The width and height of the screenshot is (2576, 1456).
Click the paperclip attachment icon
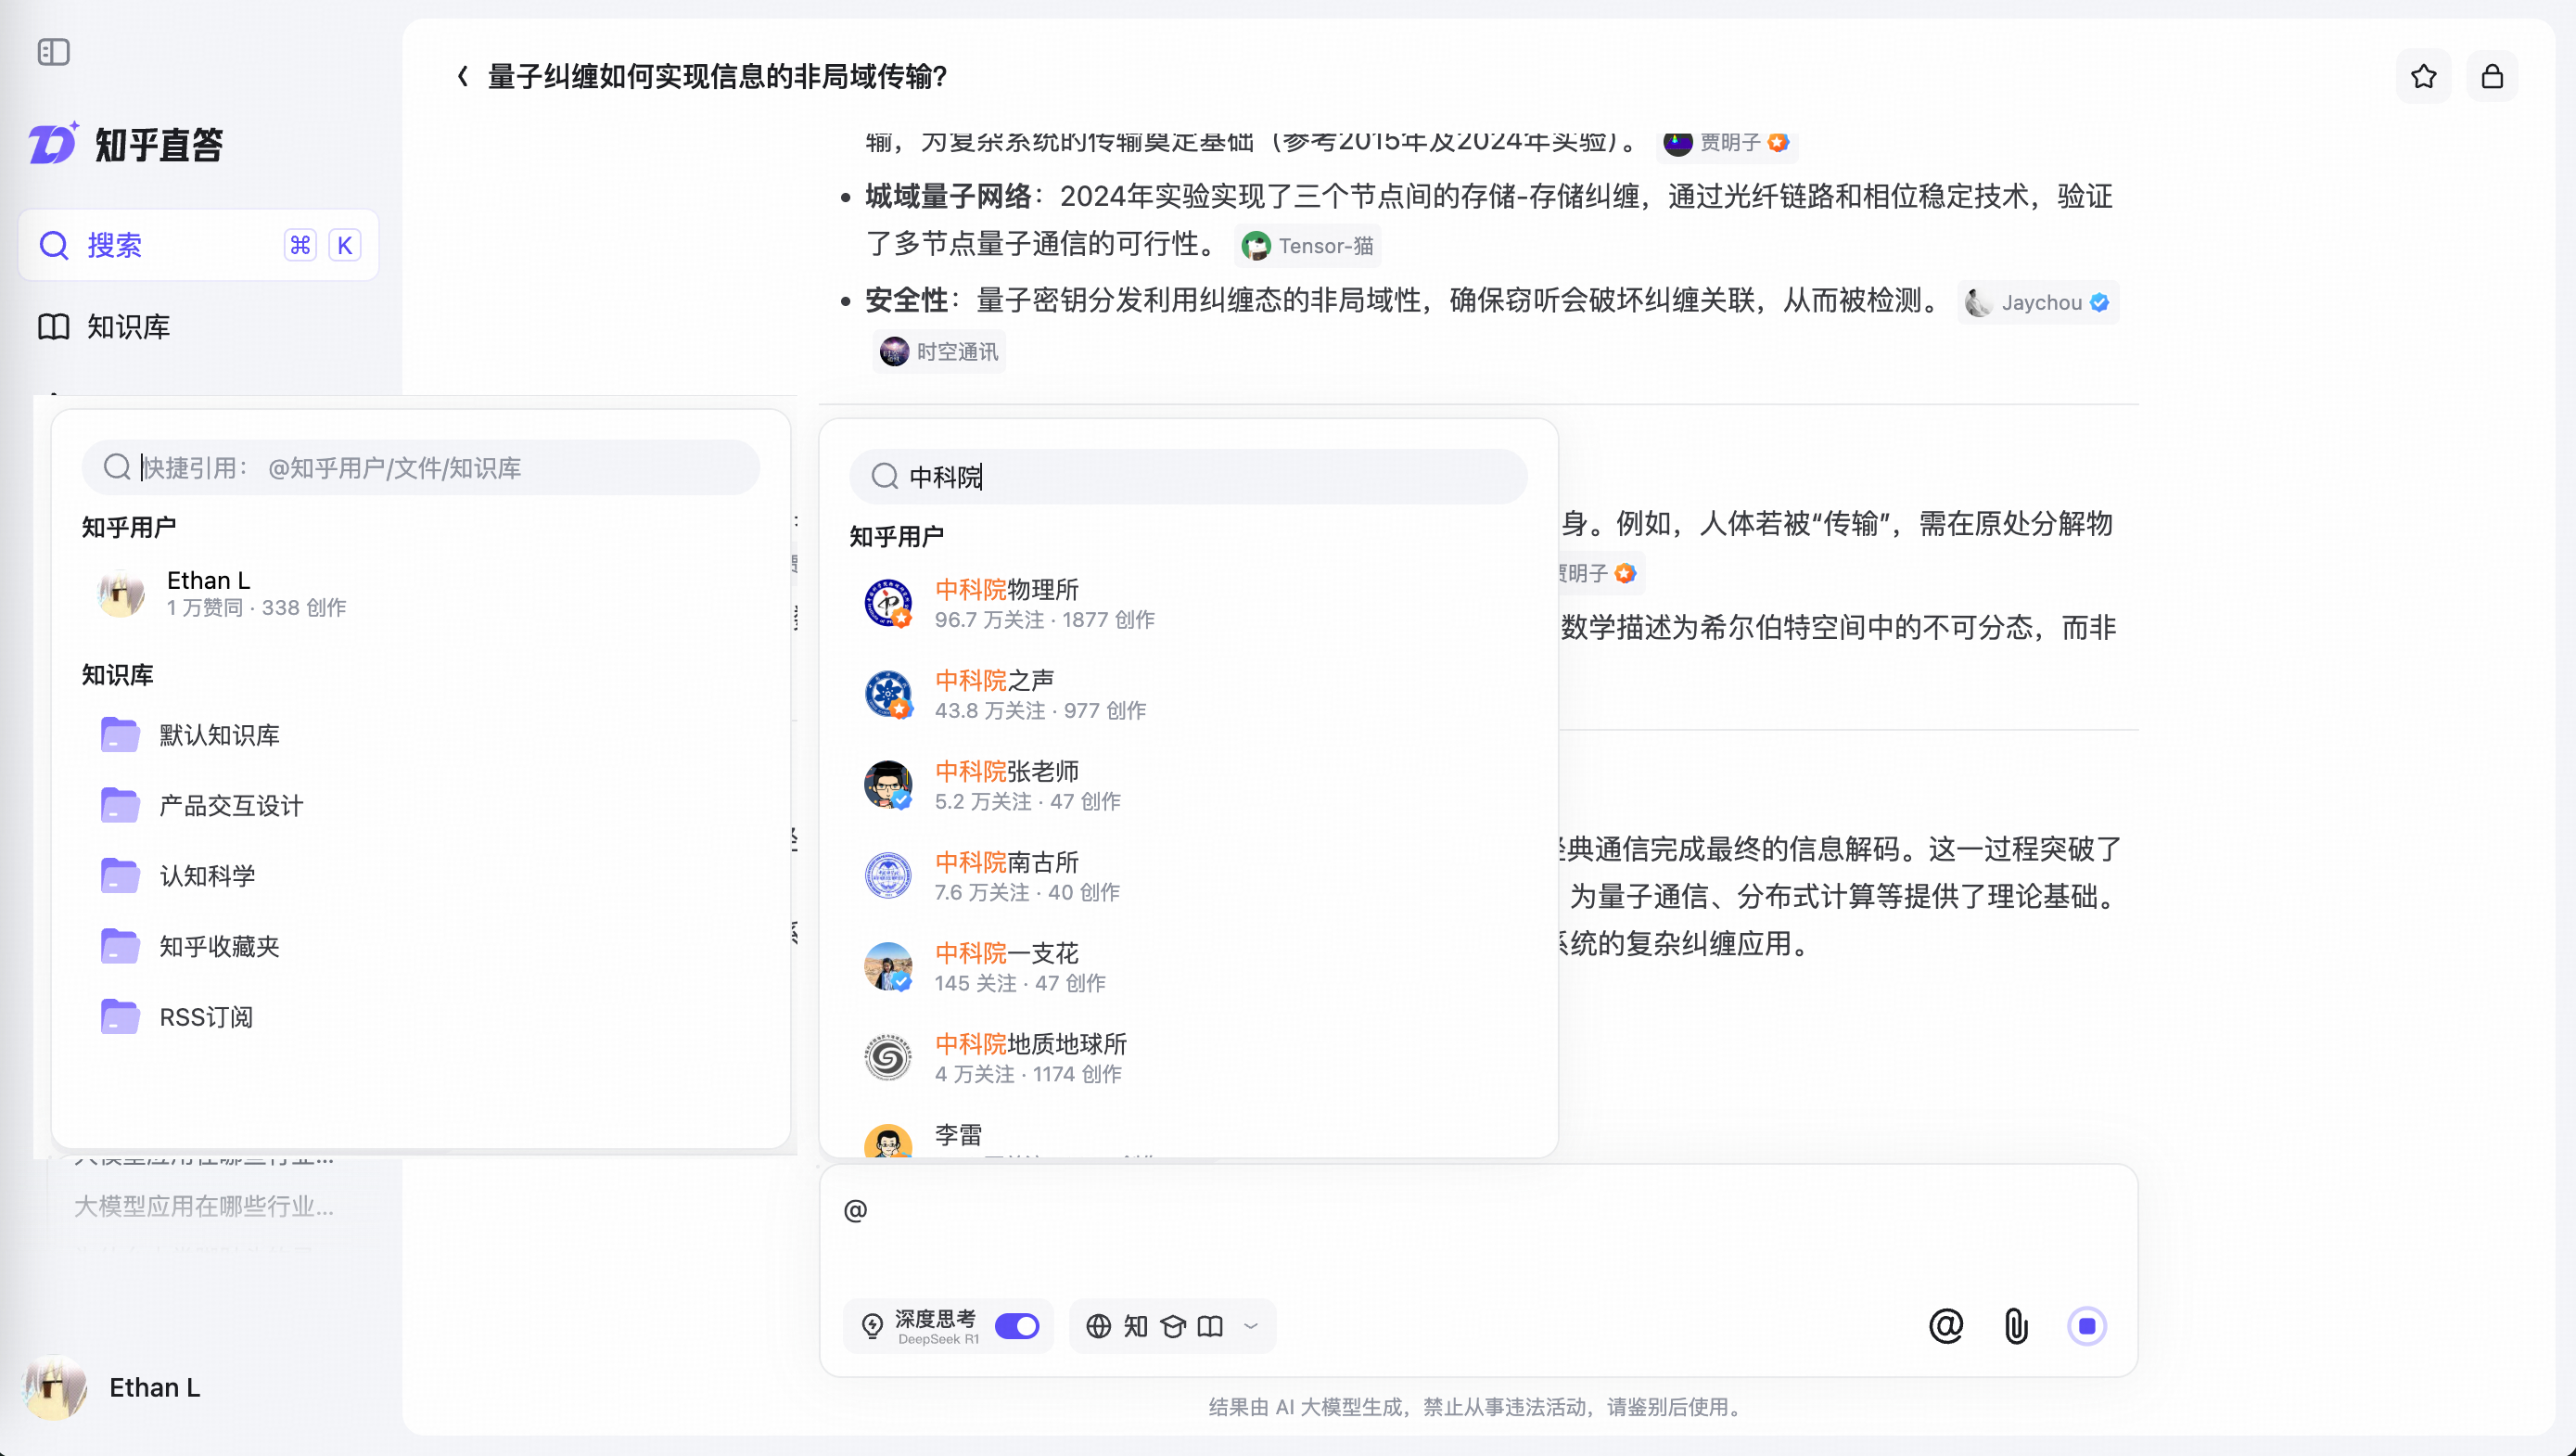coord(2016,1326)
